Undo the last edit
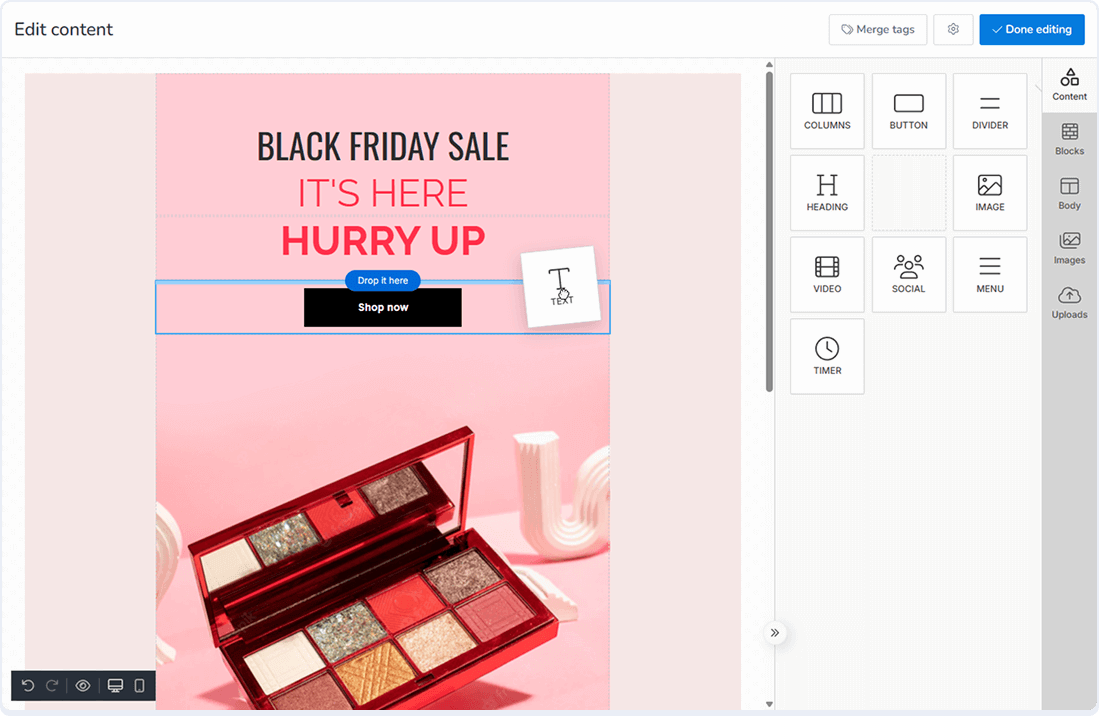This screenshot has width=1099, height=716. click(28, 685)
